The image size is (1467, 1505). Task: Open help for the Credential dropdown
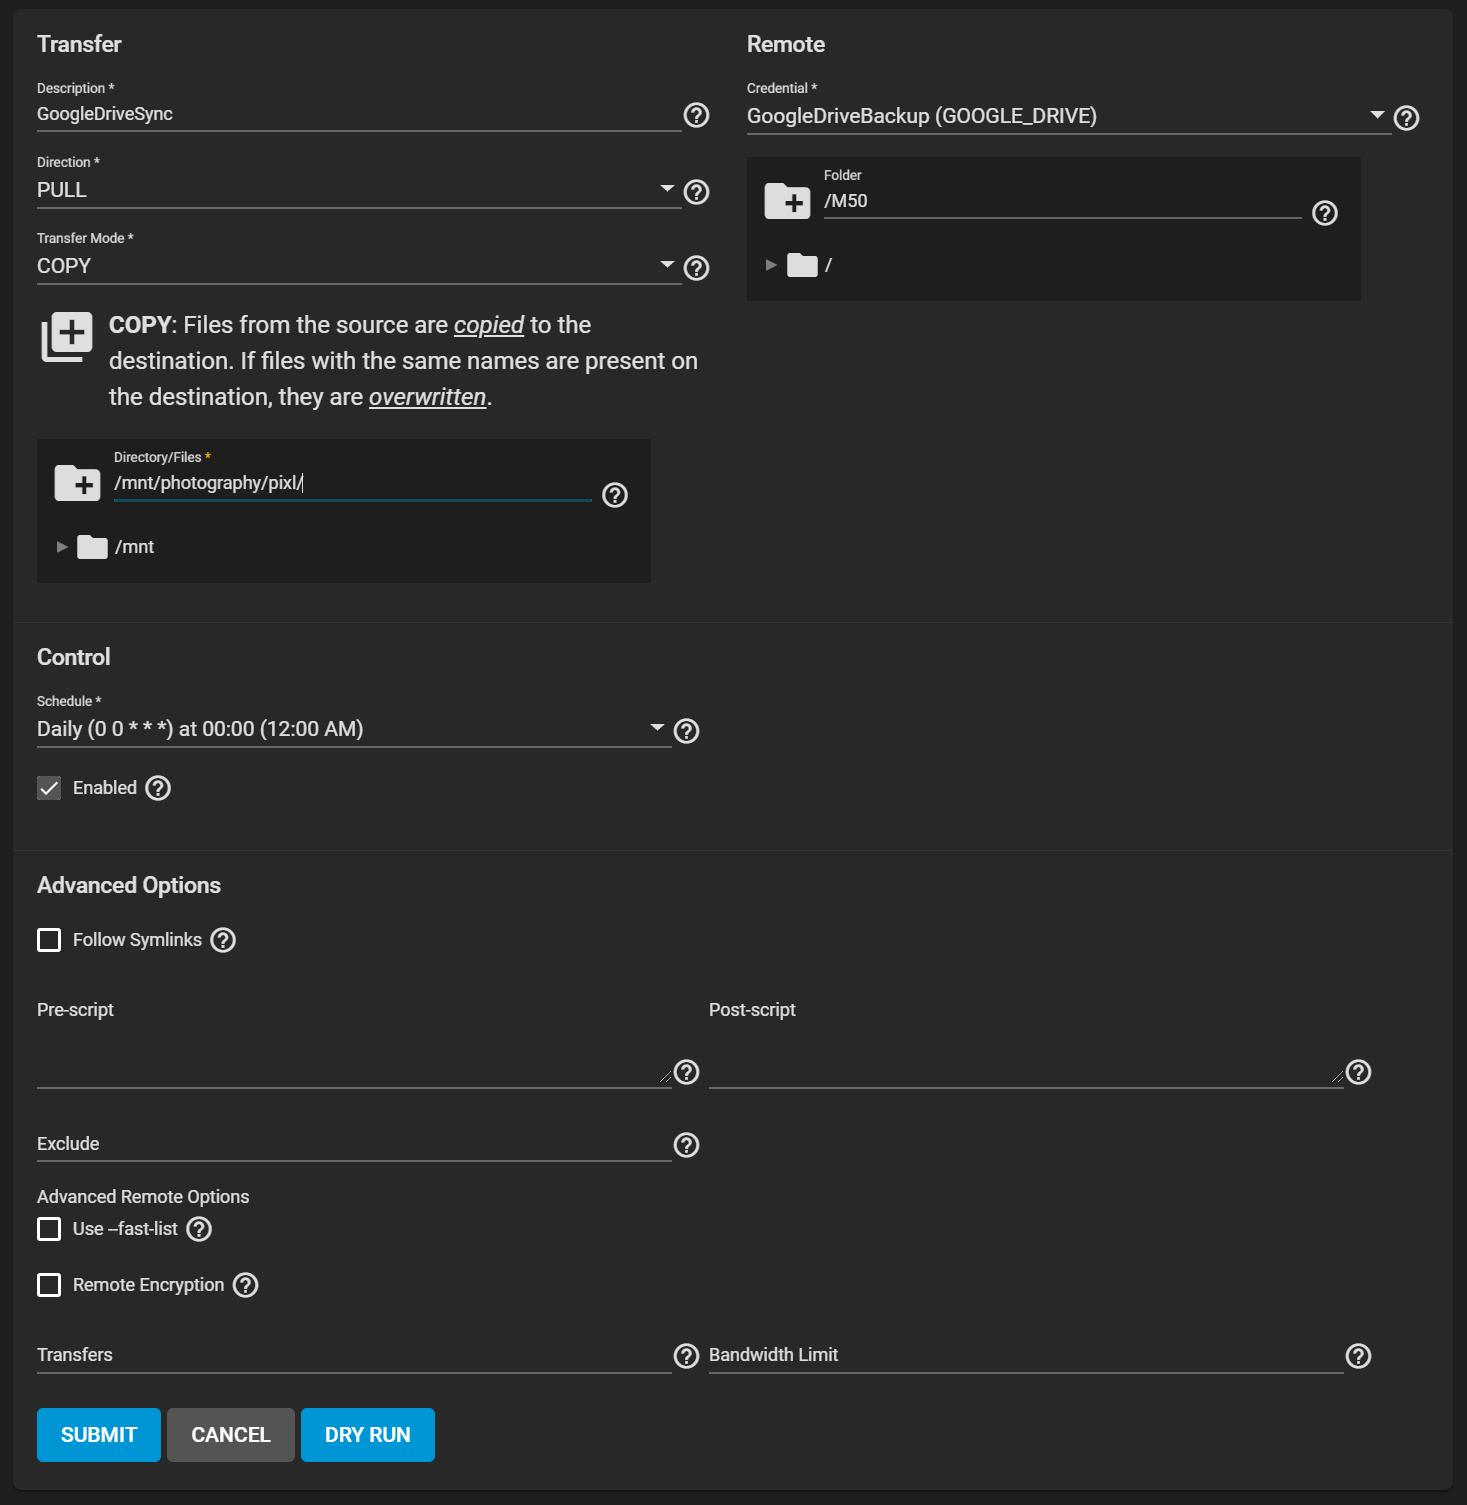pos(1406,118)
